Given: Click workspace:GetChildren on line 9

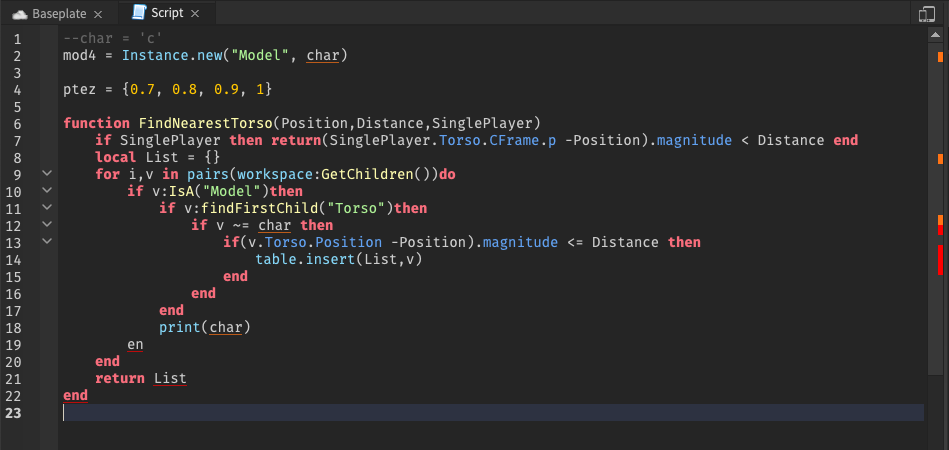Looking at the screenshot, I should (x=324, y=175).
